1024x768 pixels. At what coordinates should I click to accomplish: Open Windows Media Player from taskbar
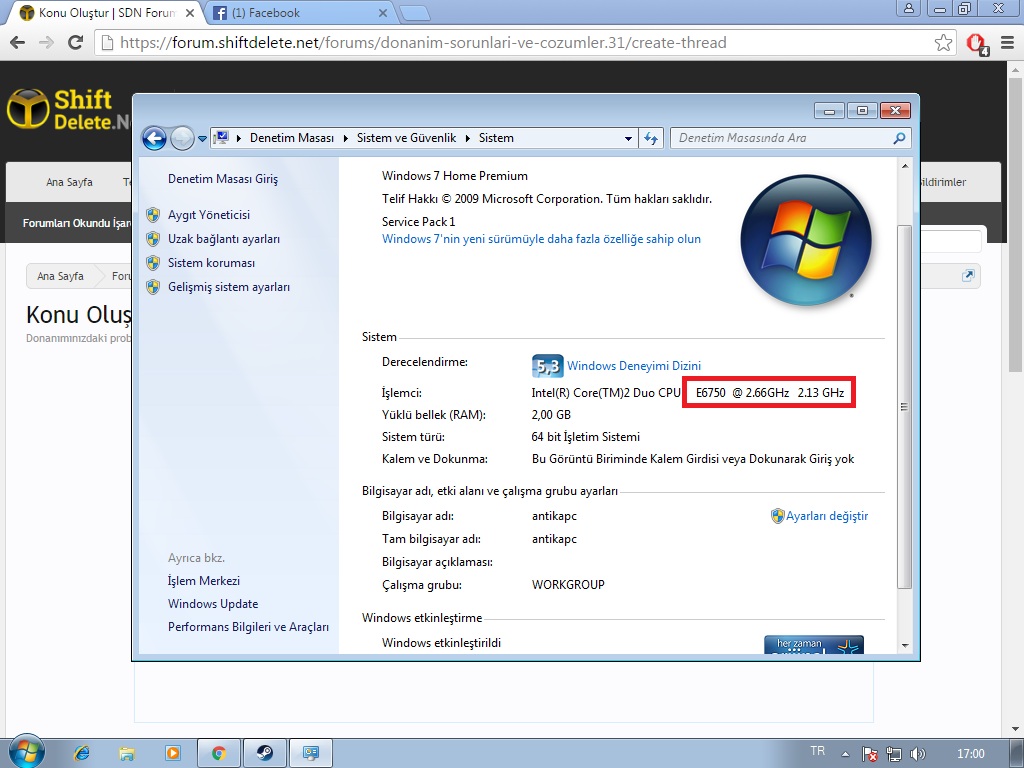(172, 753)
